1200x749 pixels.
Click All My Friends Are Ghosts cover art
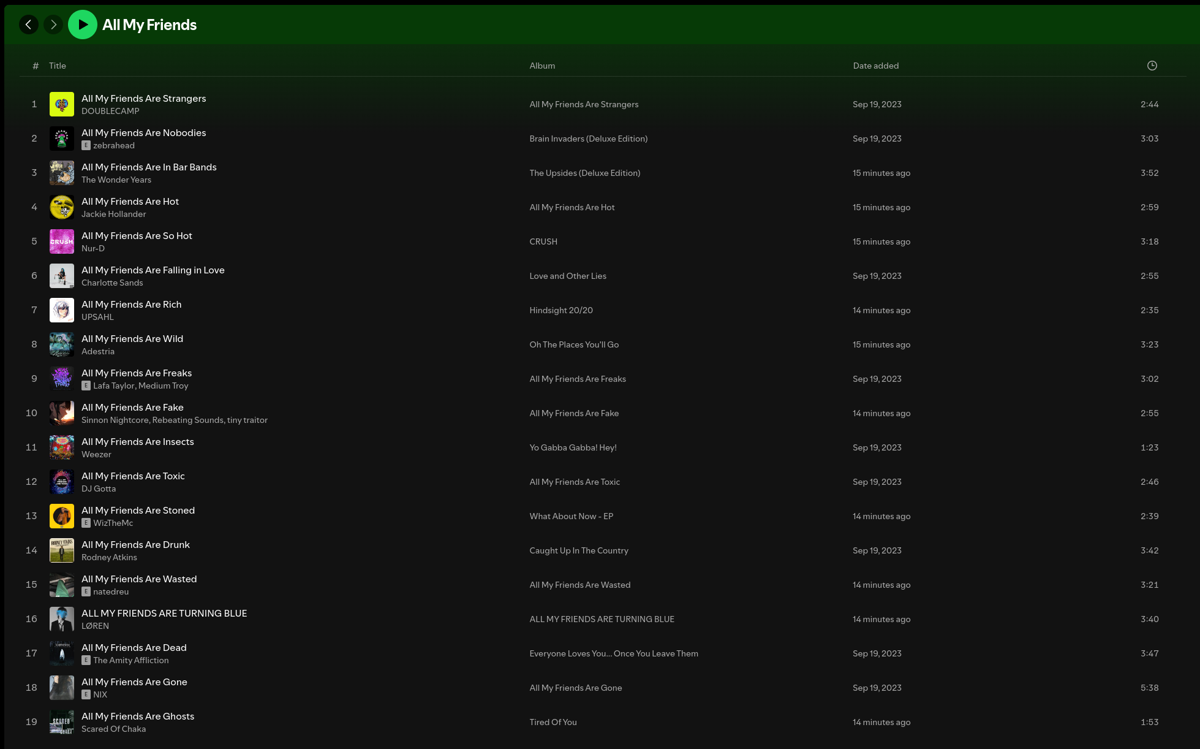(x=62, y=722)
